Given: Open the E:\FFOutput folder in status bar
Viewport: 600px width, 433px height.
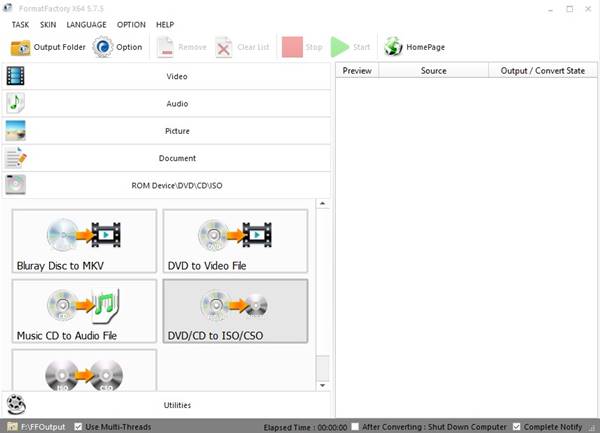Looking at the screenshot, I should [37, 426].
